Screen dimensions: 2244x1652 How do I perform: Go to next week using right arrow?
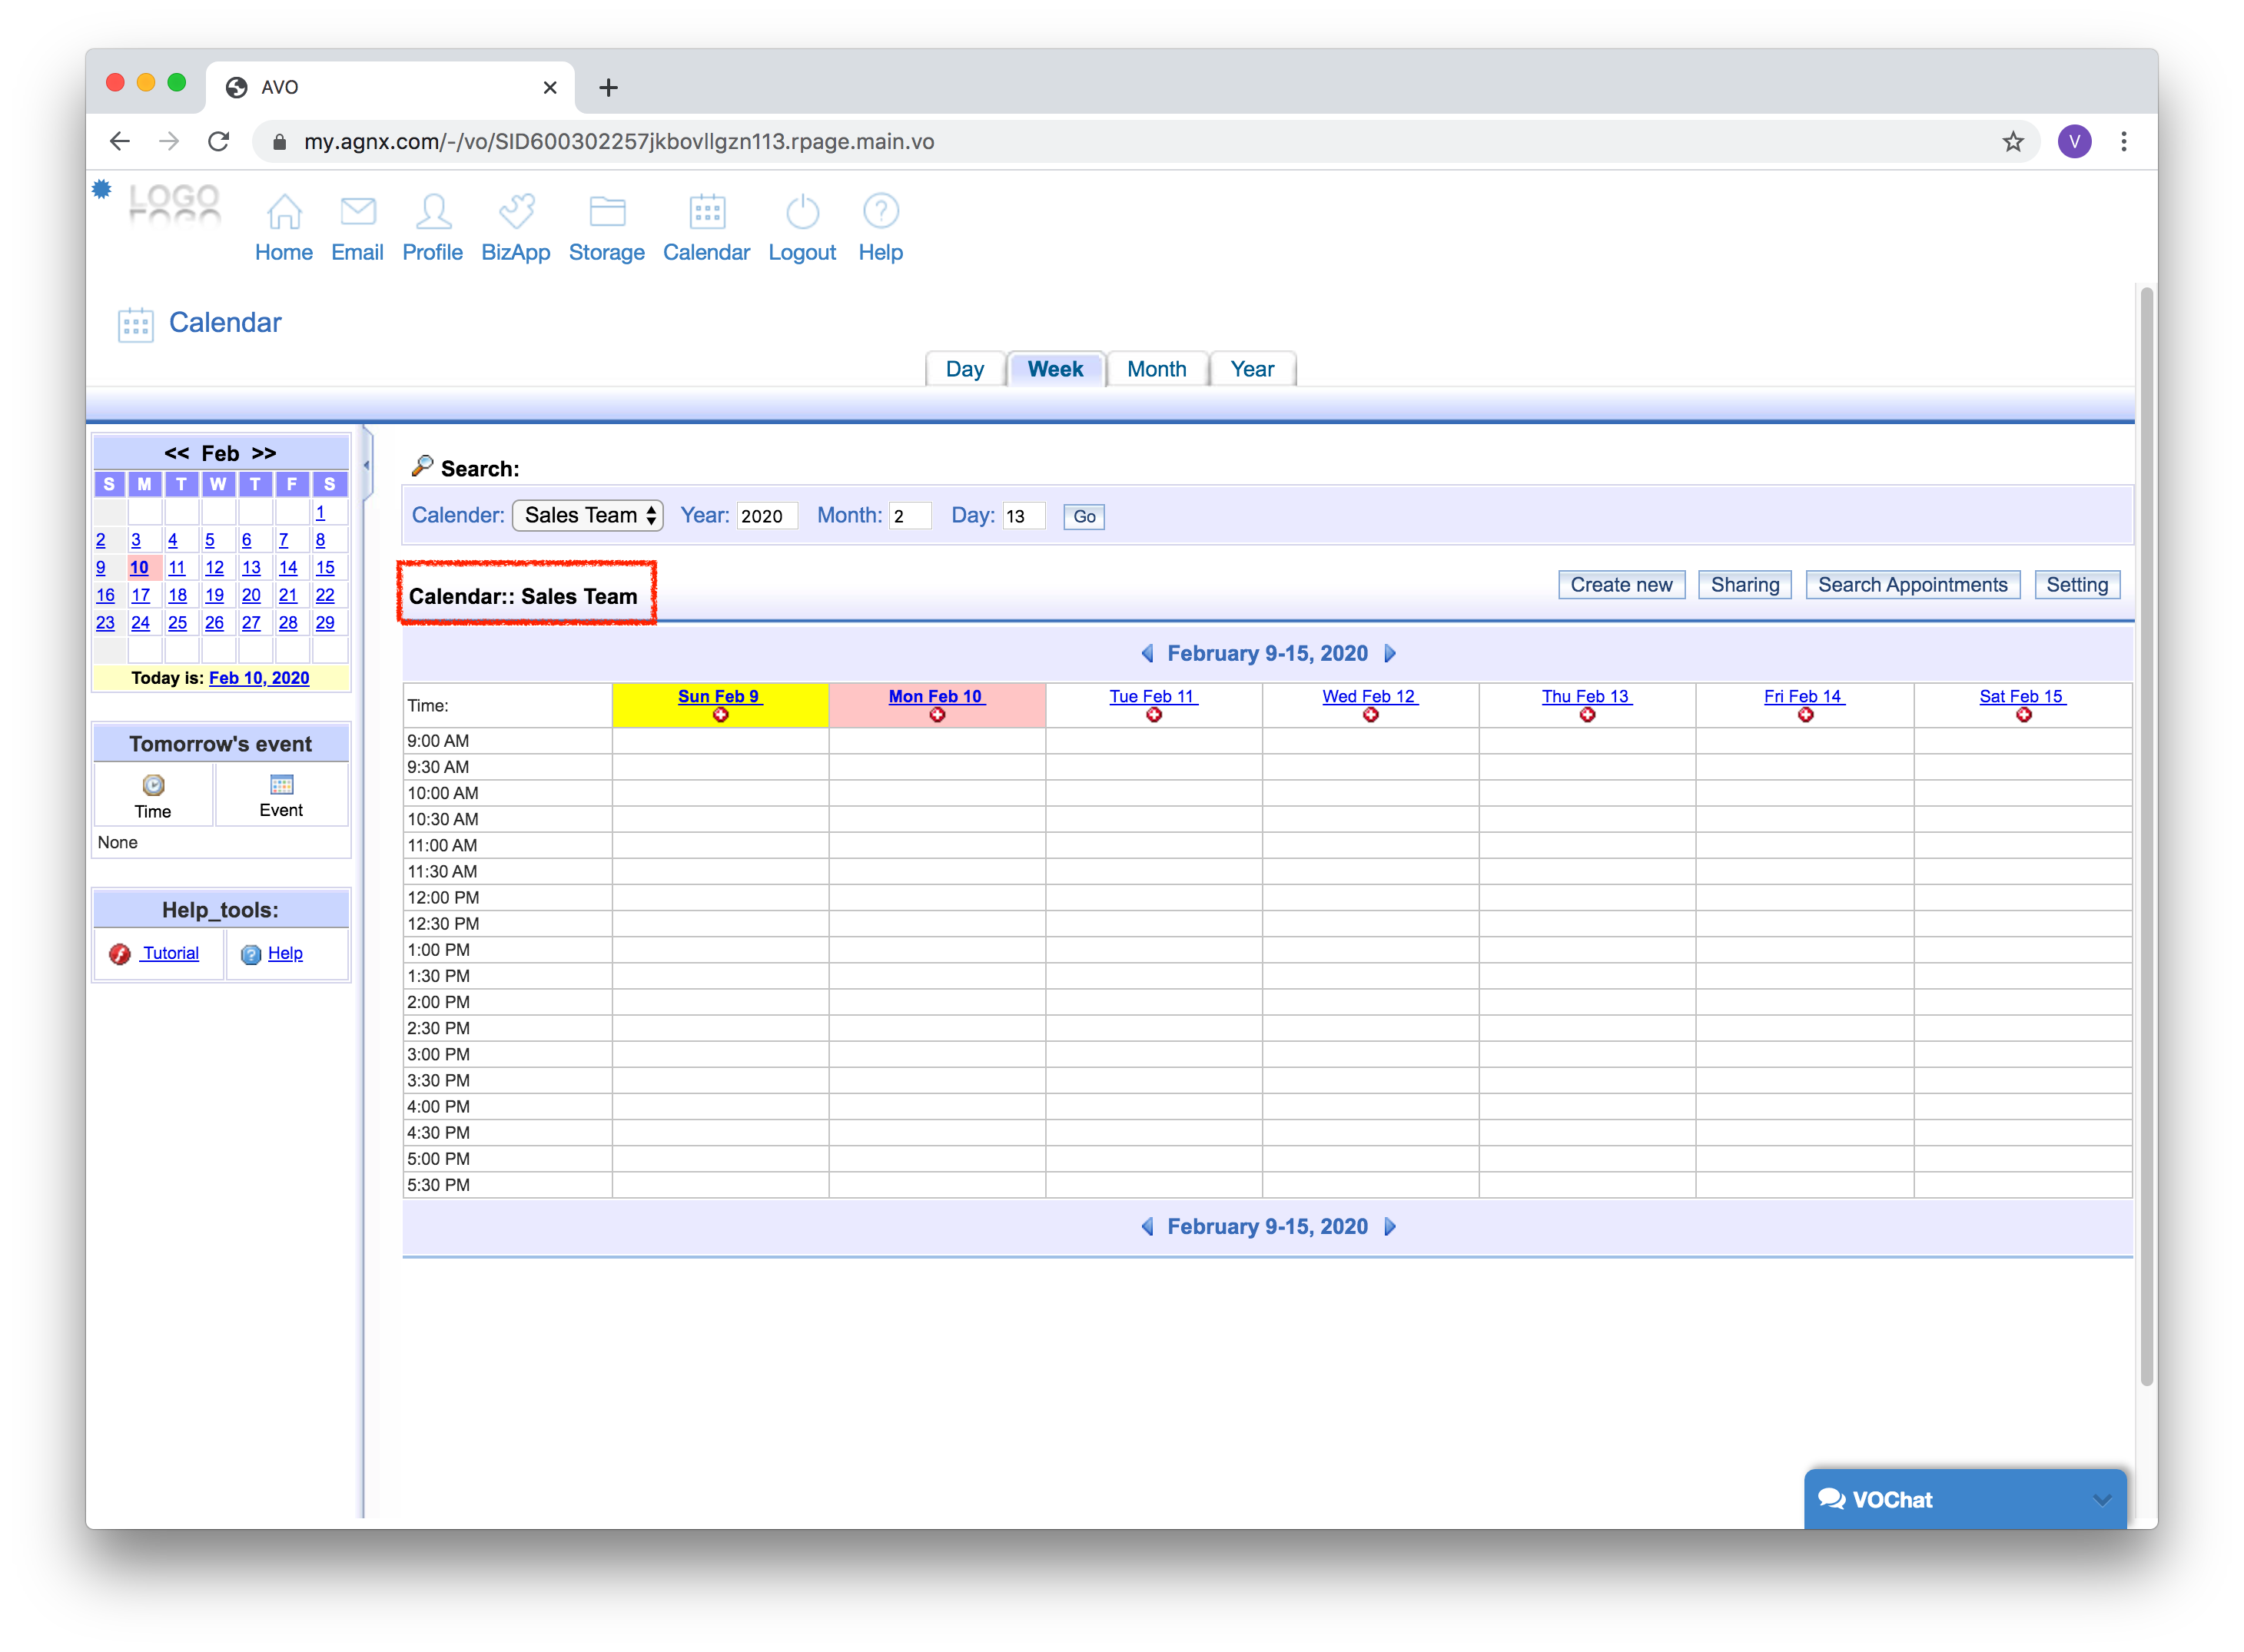coord(1390,654)
